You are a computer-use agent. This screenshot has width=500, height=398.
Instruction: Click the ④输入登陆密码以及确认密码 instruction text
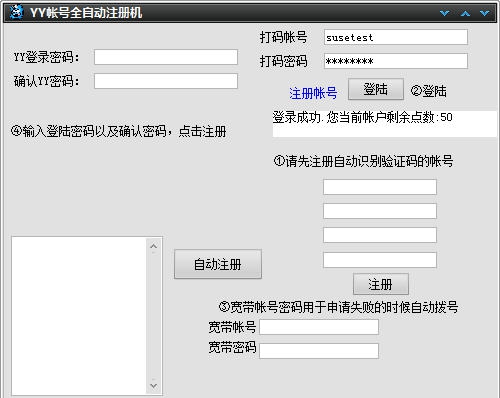tap(118, 131)
